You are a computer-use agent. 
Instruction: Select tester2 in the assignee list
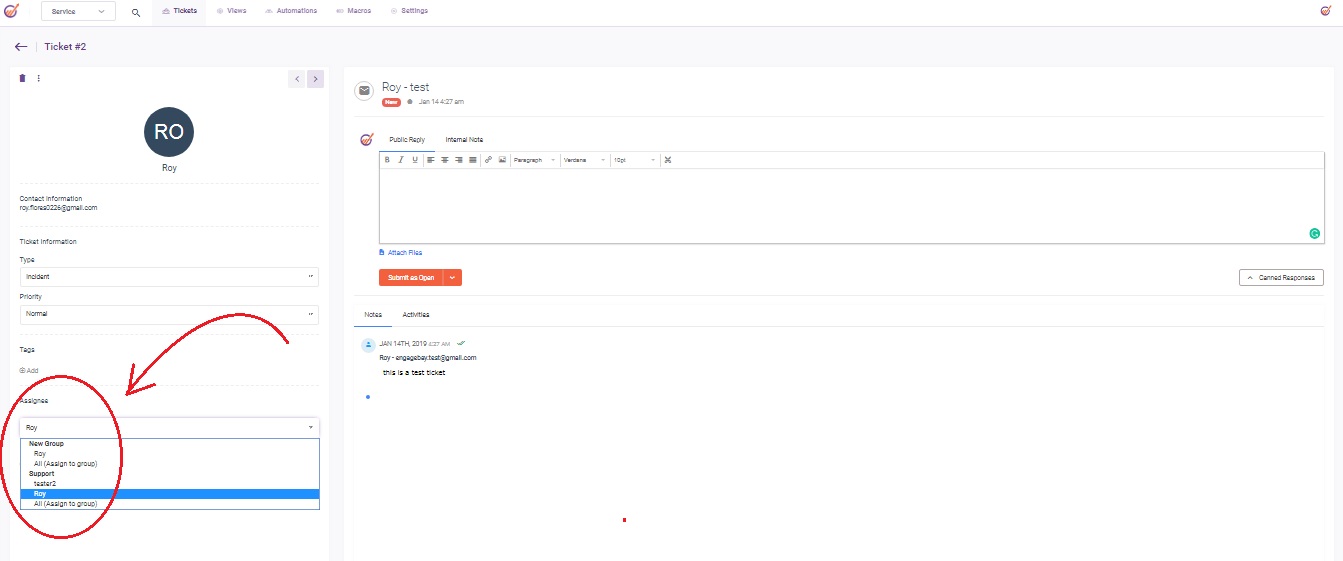pyautogui.click(x=45, y=484)
